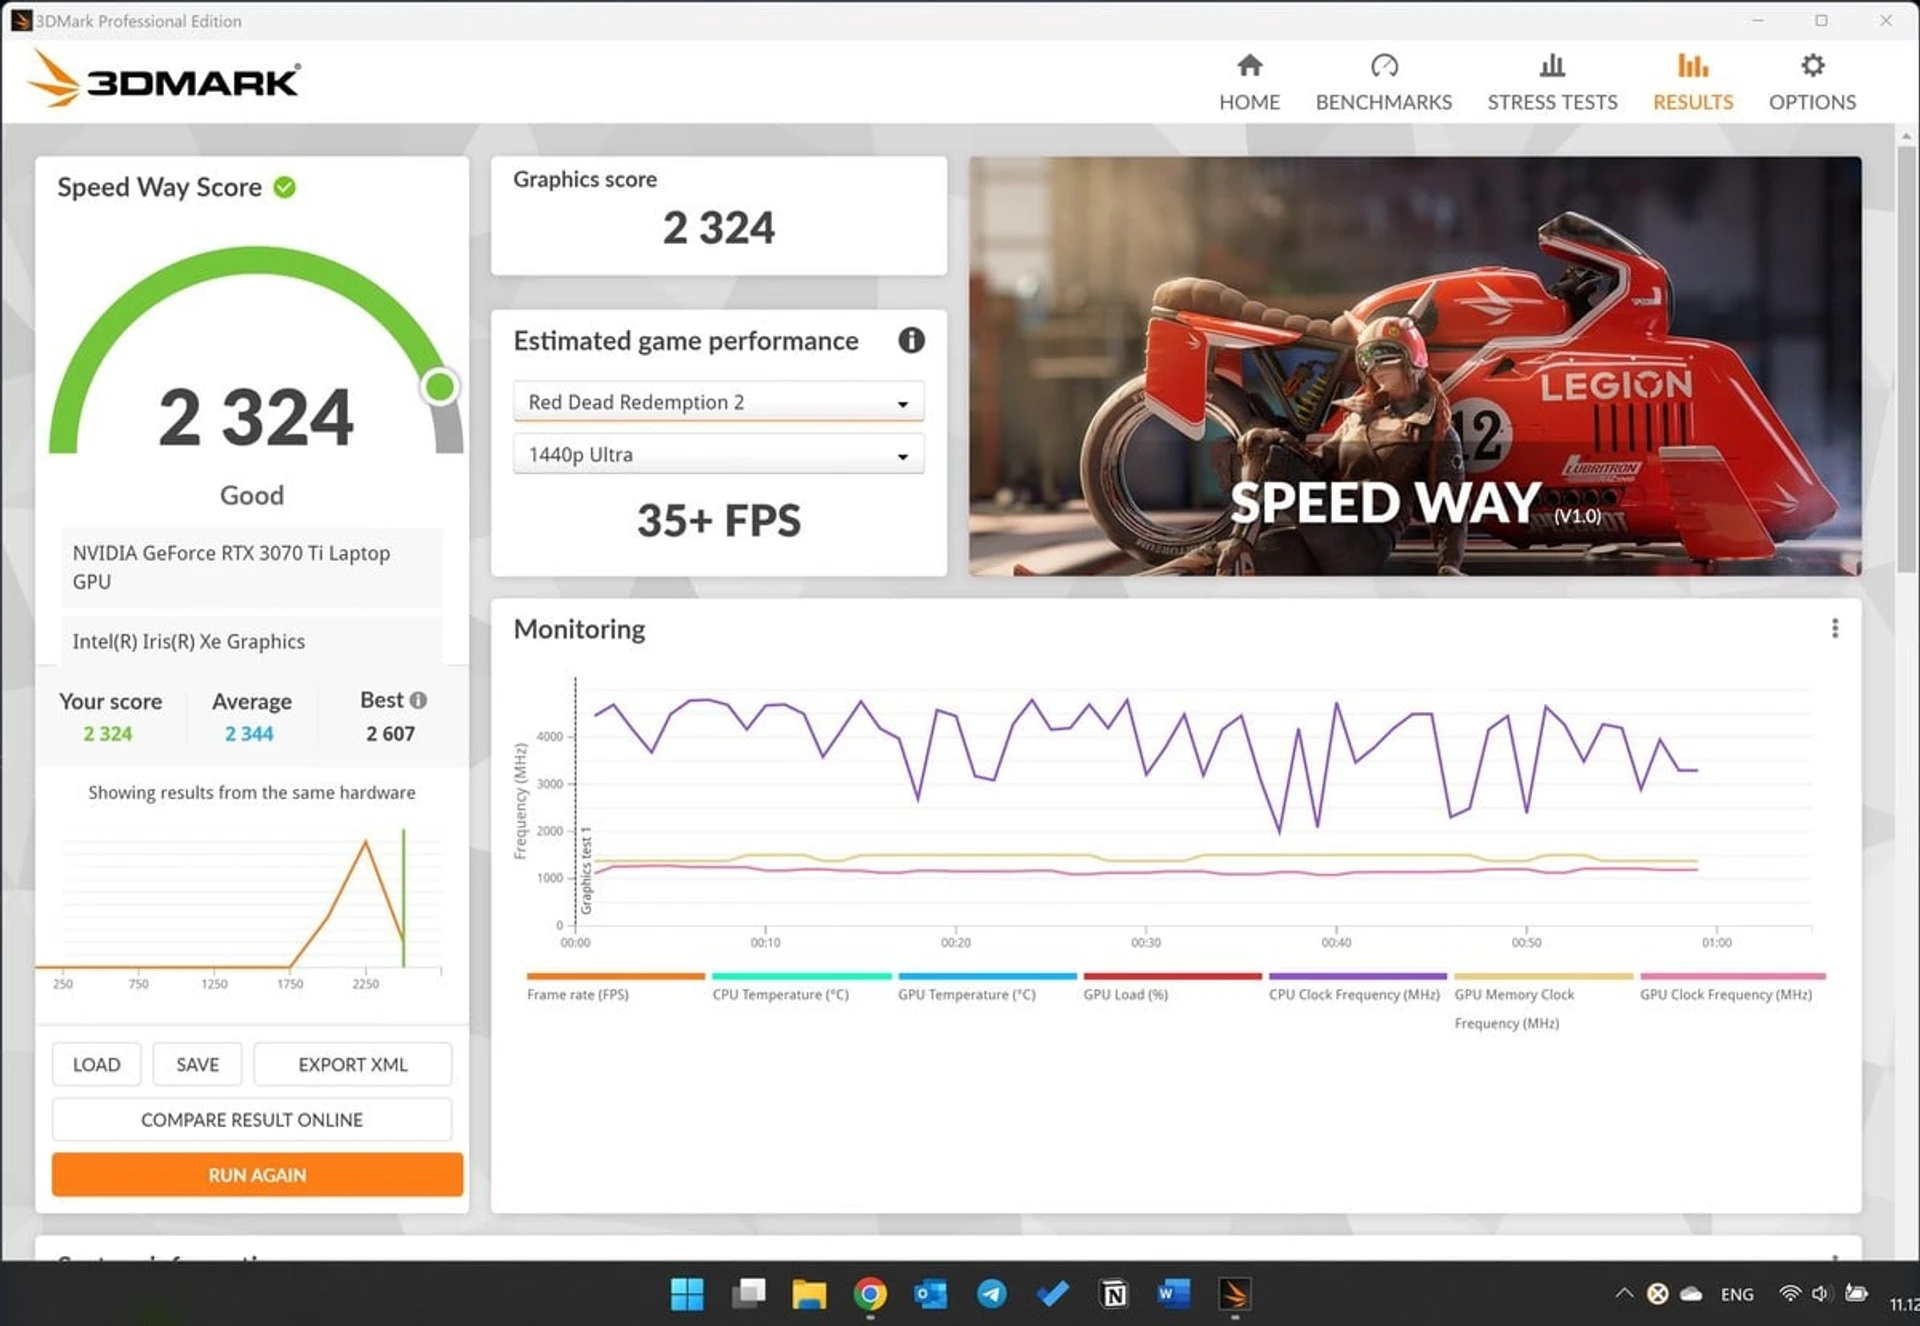The width and height of the screenshot is (1920, 1326).
Task: Select the RESULTS tab
Action: (x=1692, y=82)
